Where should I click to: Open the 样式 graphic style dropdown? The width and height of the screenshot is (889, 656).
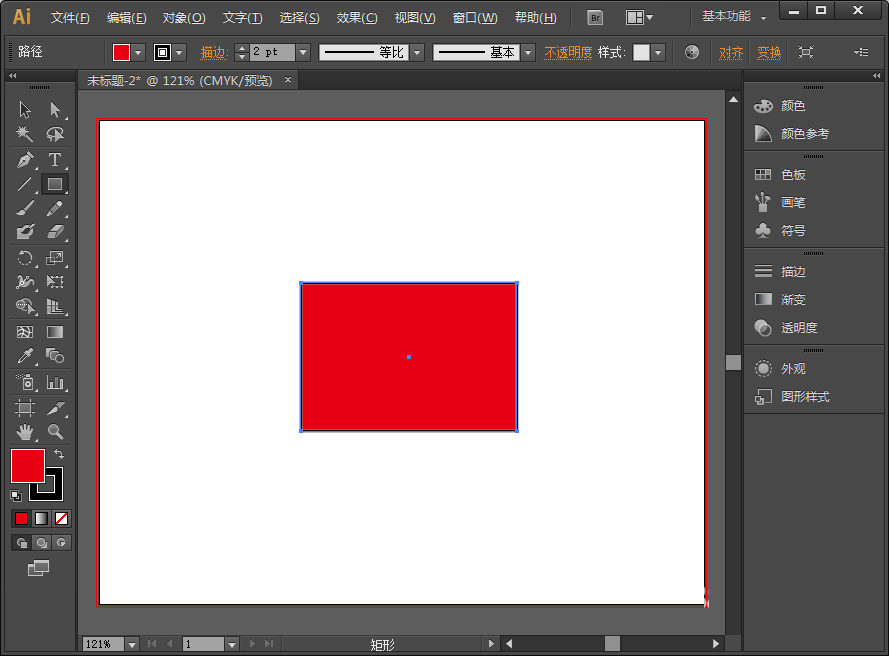(658, 53)
